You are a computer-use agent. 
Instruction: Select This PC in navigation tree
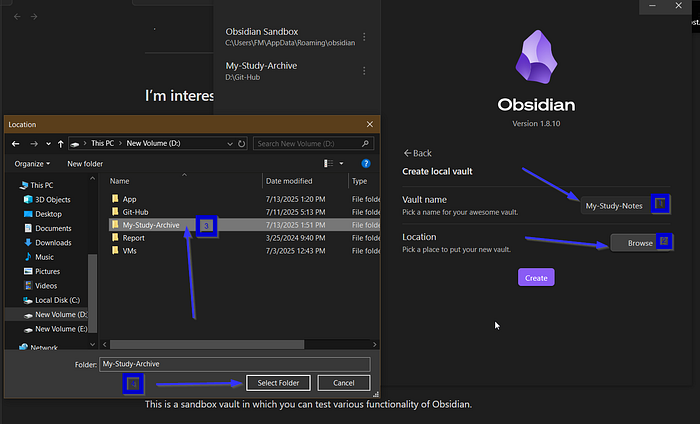click(37, 185)
